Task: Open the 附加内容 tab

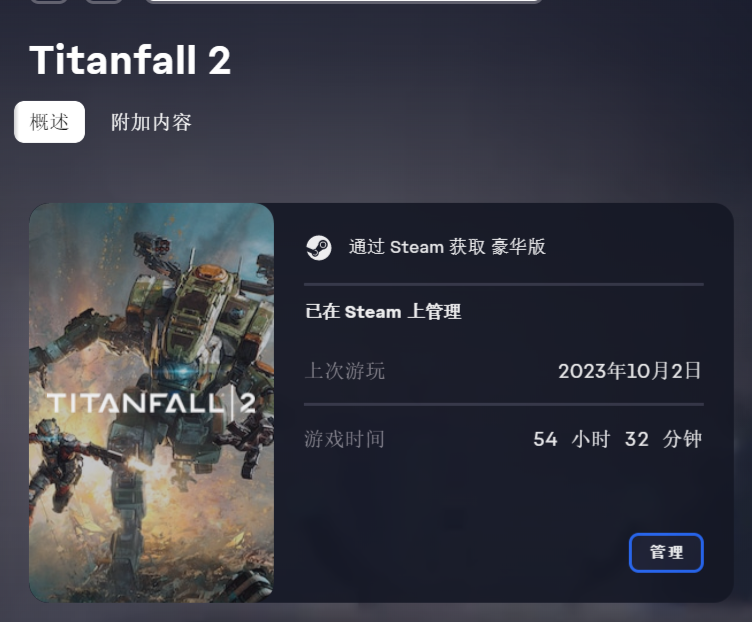Action: coord(151,122)
